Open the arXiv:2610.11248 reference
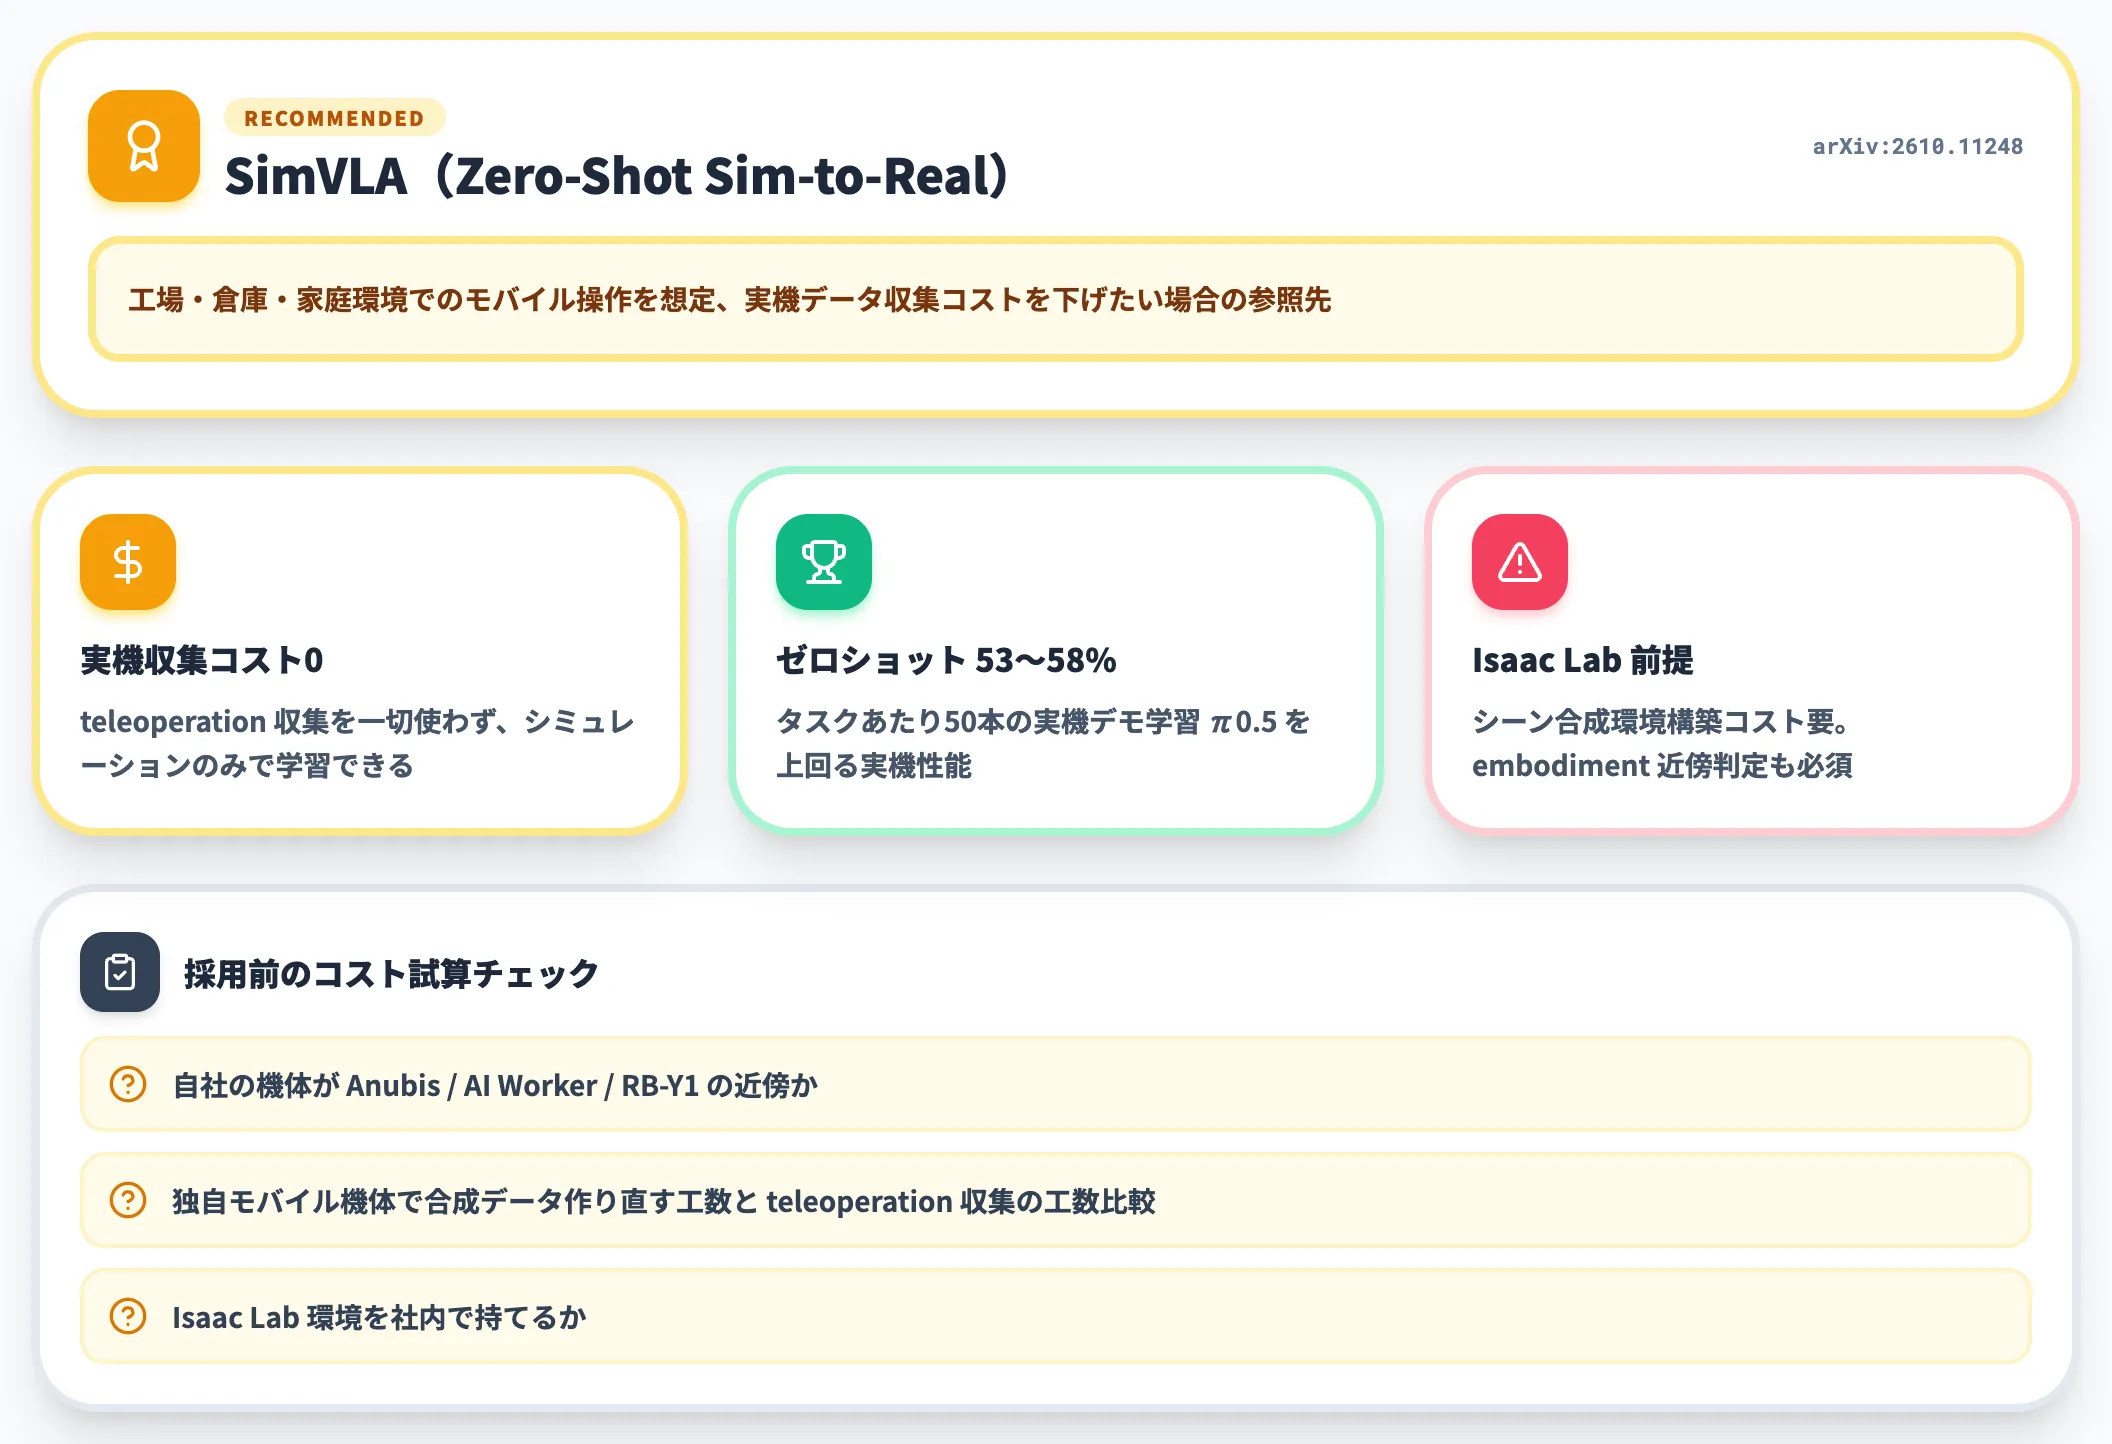2112x1444 pixels. 1918,146
